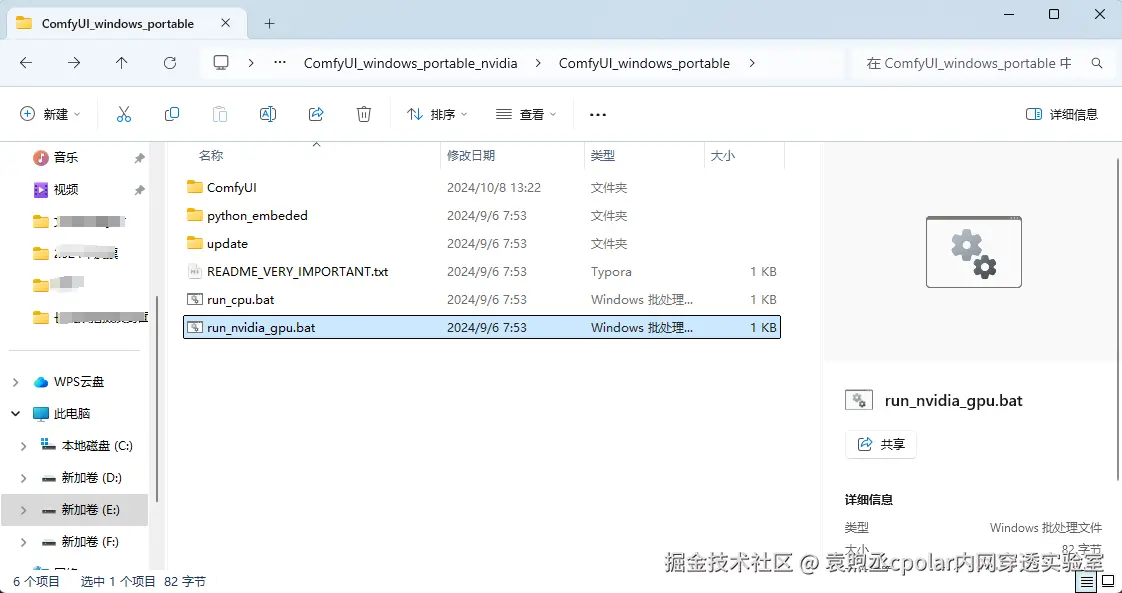Viewport: 1122px width, 593px height.
Task: Open the 查看 view dropdown
Action: [x=525, y=113]
